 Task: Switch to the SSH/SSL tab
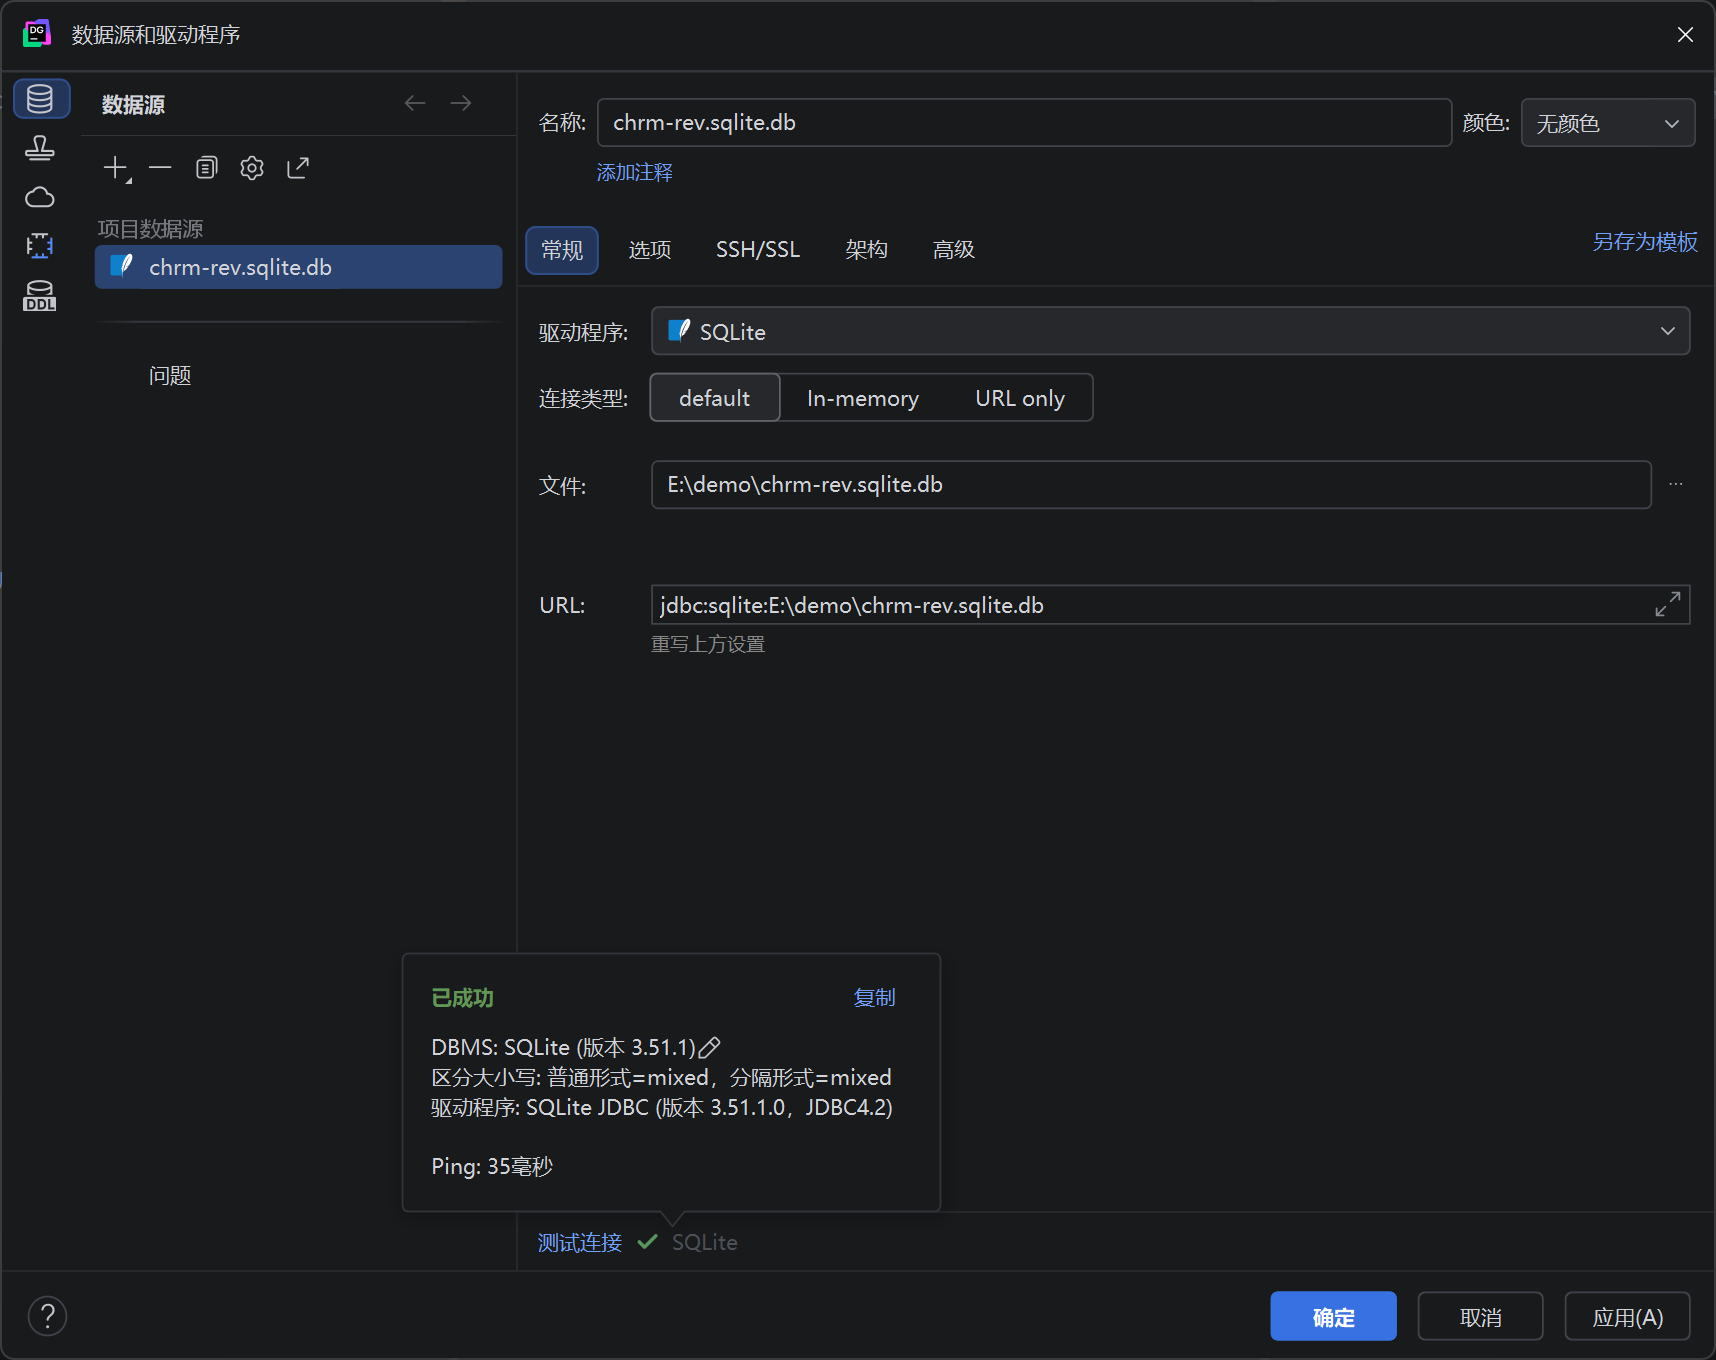[x=758, y=250]
